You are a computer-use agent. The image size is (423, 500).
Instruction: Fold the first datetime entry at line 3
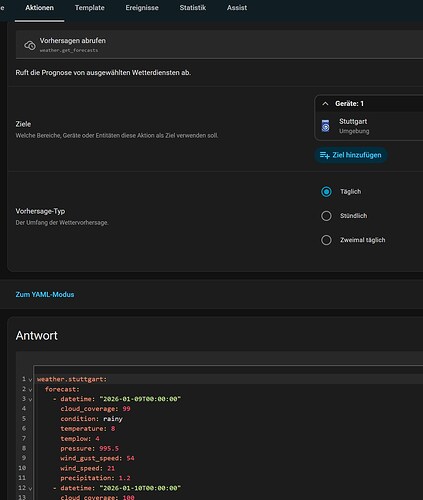pyautogui.click(x=30, y=399)
